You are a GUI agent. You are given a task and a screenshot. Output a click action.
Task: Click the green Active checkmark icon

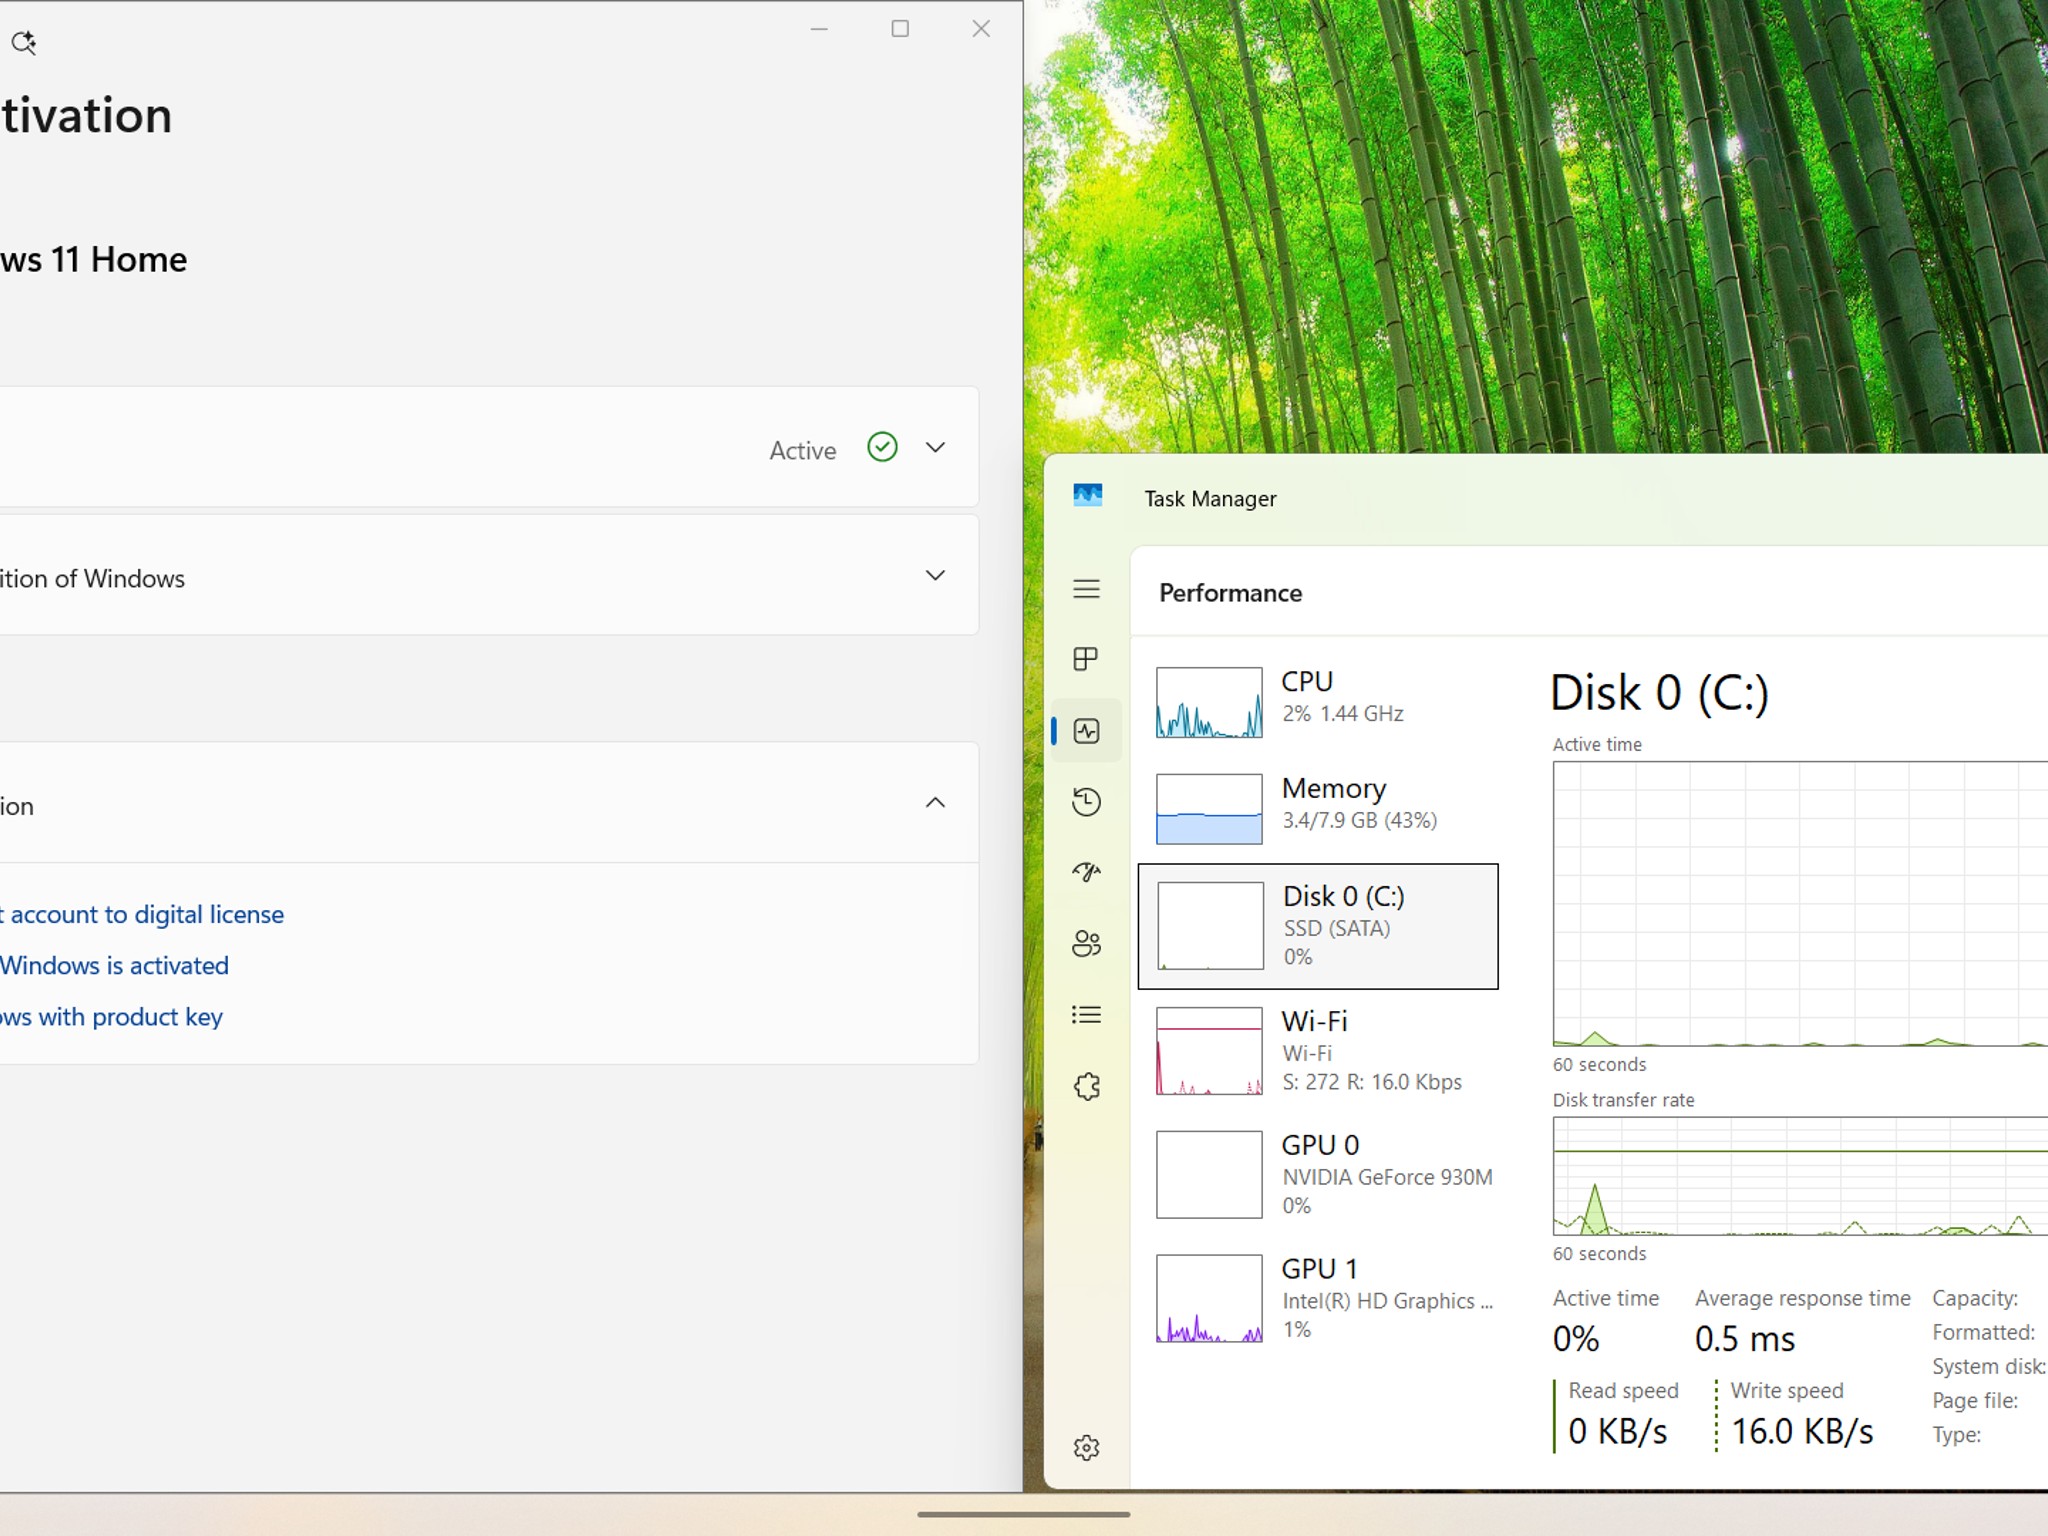(882, 447)
